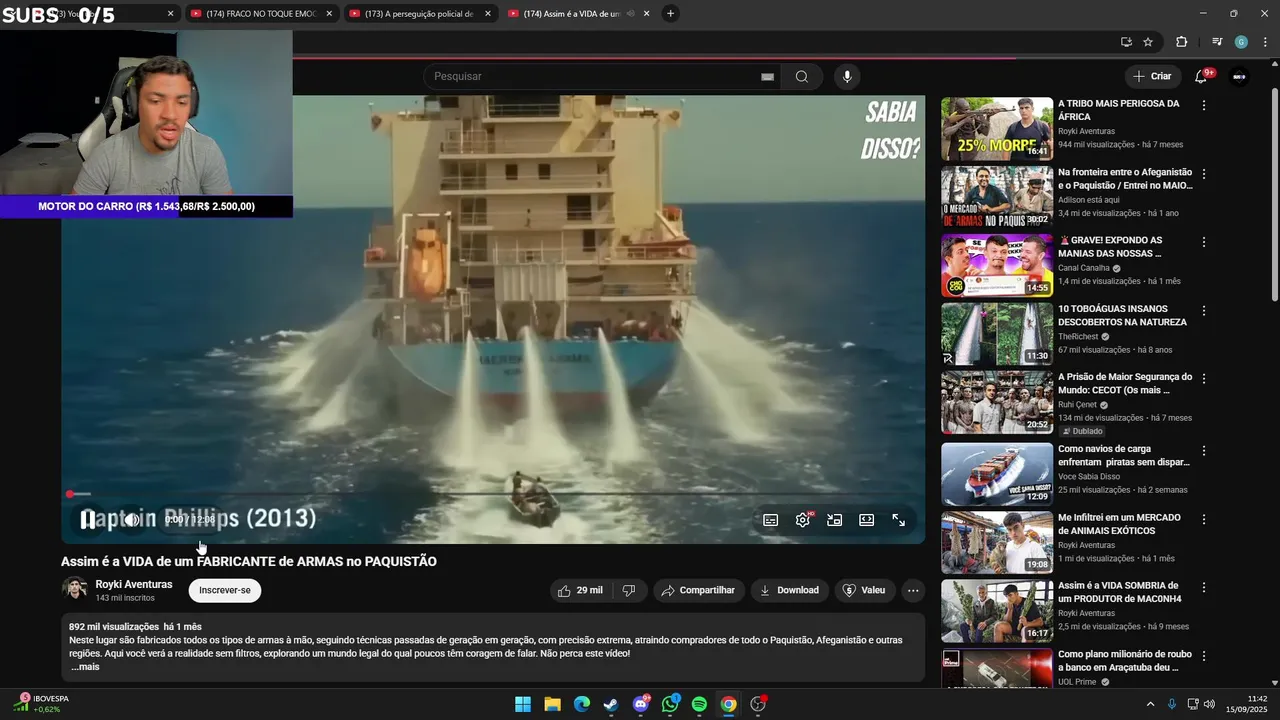Open options for Como navios de carga video

pos(1204,451)
